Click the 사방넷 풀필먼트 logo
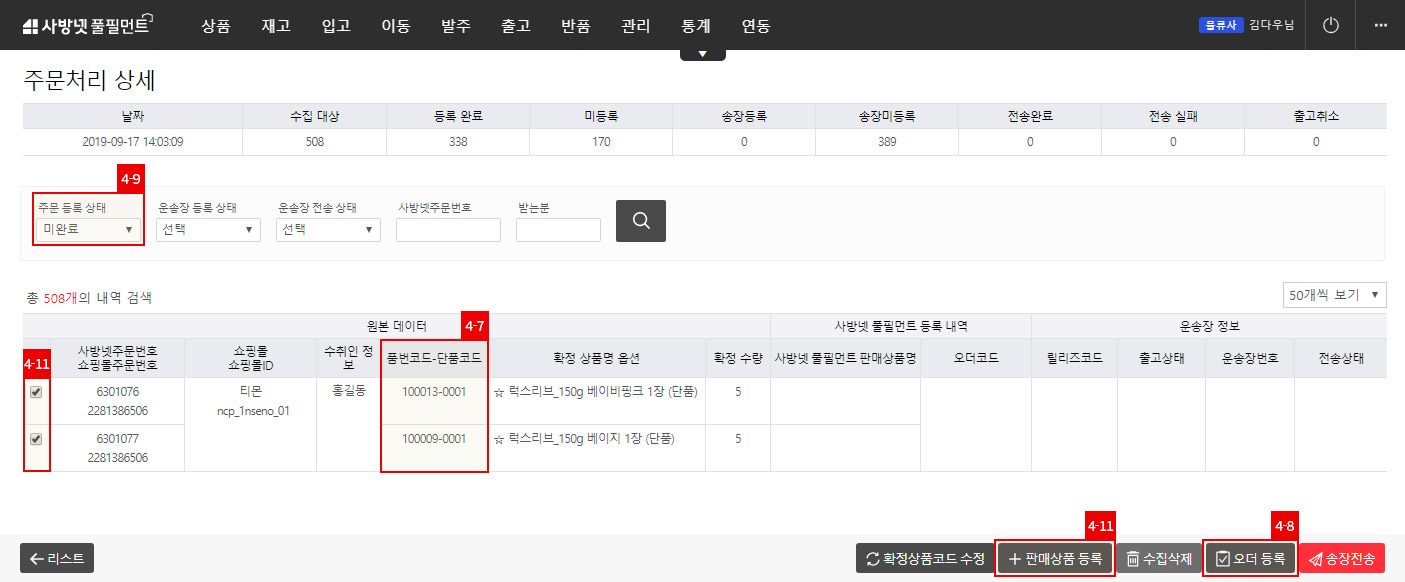 coord(86,26)
